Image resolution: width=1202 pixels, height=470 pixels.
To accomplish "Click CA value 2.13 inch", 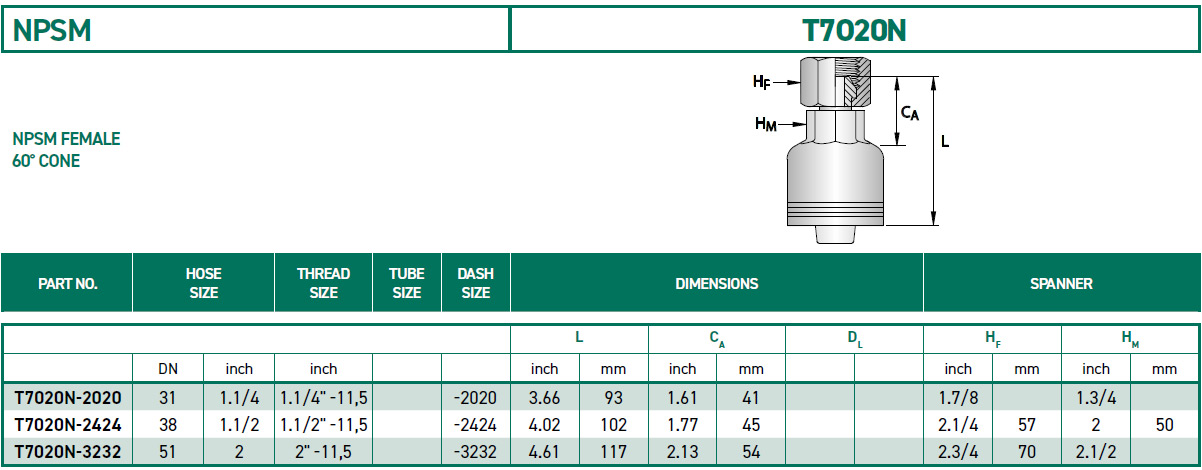I will 683,452.
